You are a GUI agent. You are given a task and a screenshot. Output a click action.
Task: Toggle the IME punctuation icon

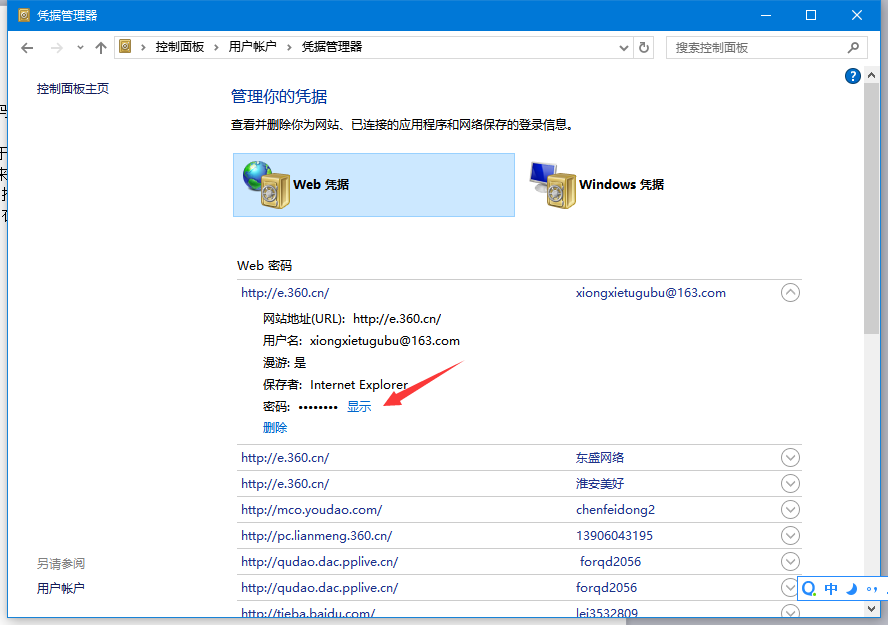(x=872, y=589)
